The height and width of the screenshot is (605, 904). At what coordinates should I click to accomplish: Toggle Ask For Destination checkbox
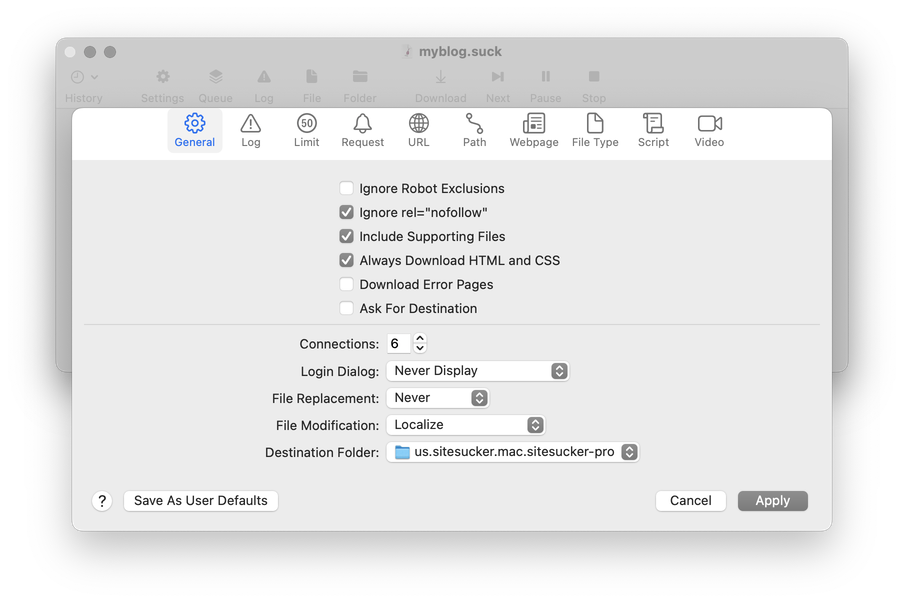[347, 308]
